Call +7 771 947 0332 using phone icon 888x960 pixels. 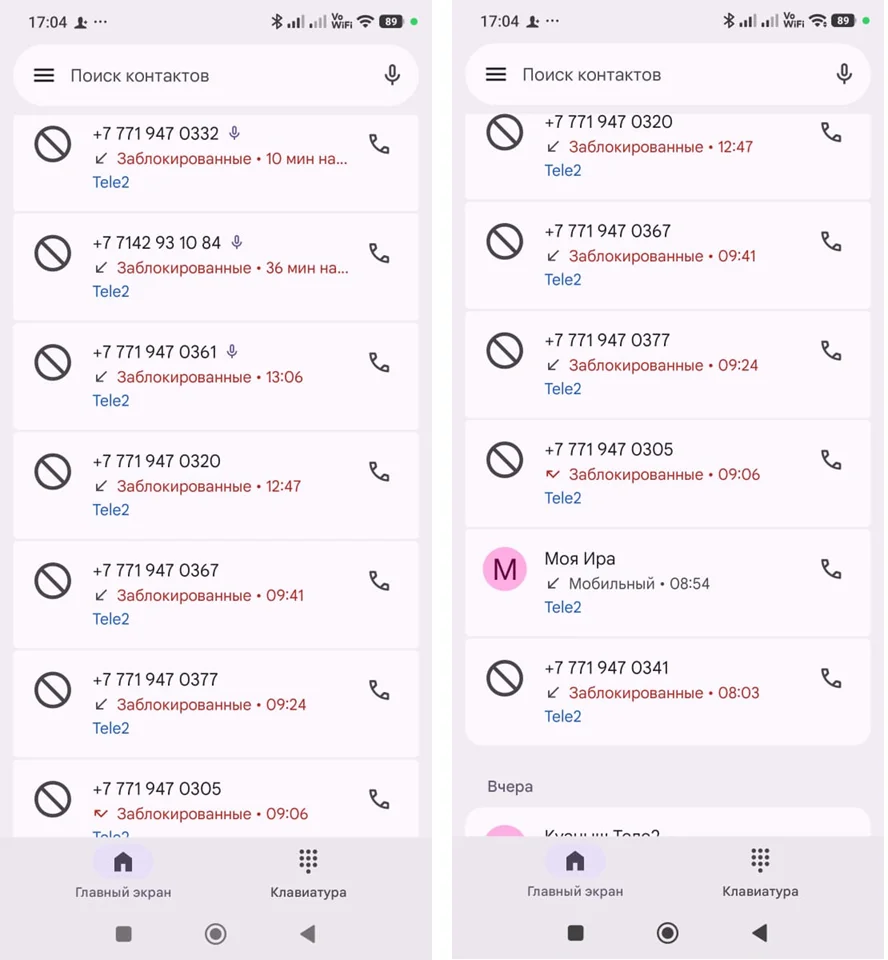(379, 144)
